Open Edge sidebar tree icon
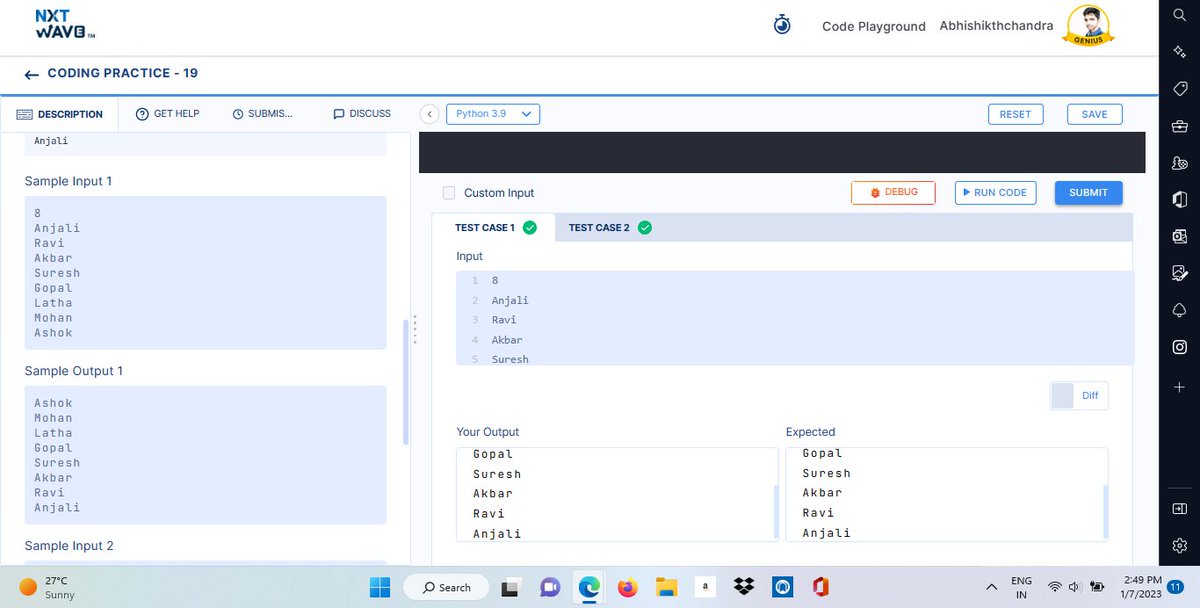Viewport: 1200px width, 608px height. pyautogui.click(x=1179, y=310)
